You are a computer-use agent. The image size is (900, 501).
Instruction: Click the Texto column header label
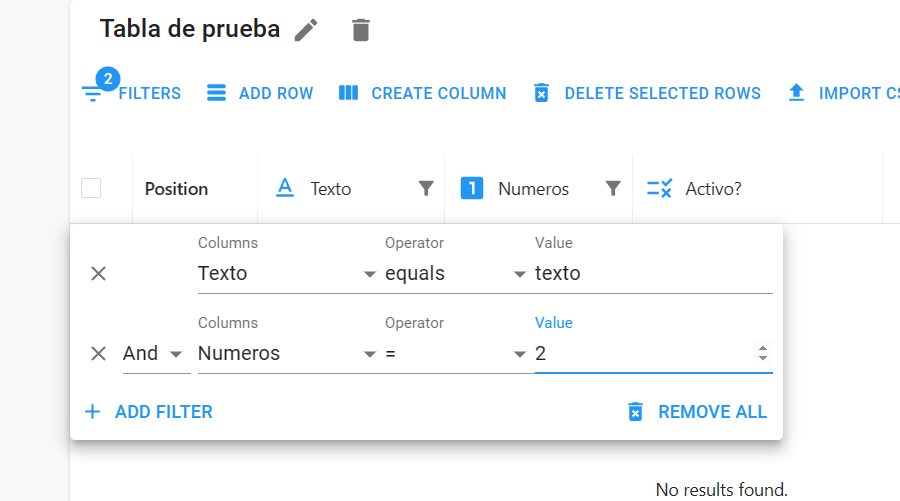click(x=331, y=189)
